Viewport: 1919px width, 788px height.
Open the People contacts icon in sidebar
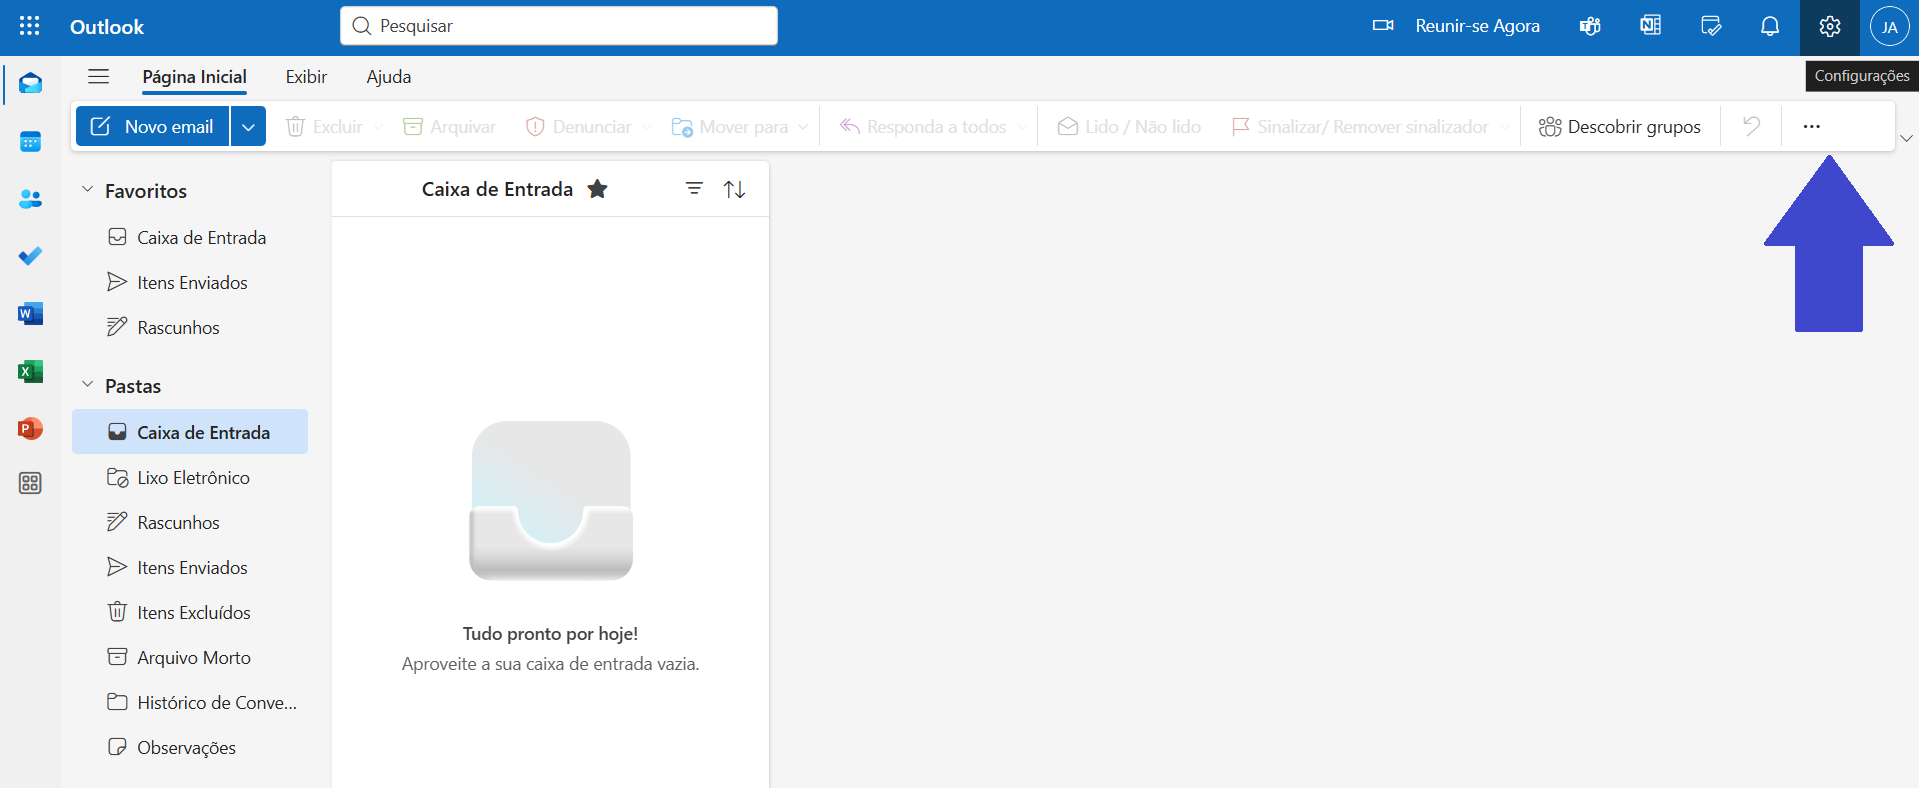point(30,199)
